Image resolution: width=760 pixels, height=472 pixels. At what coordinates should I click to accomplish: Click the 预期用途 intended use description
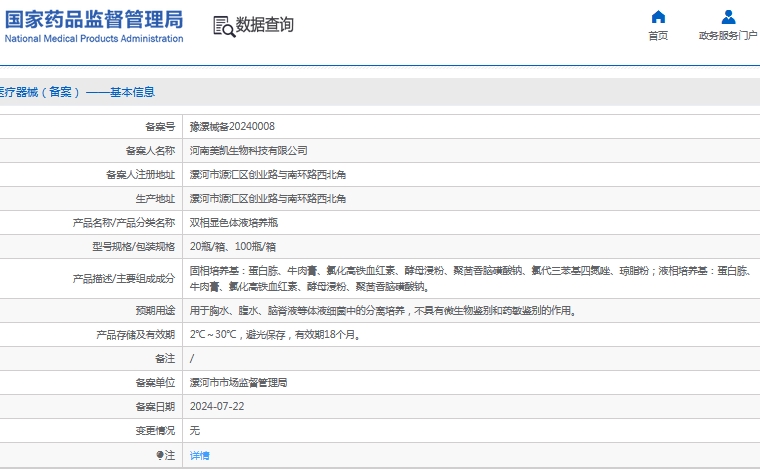tap(383, 311)
